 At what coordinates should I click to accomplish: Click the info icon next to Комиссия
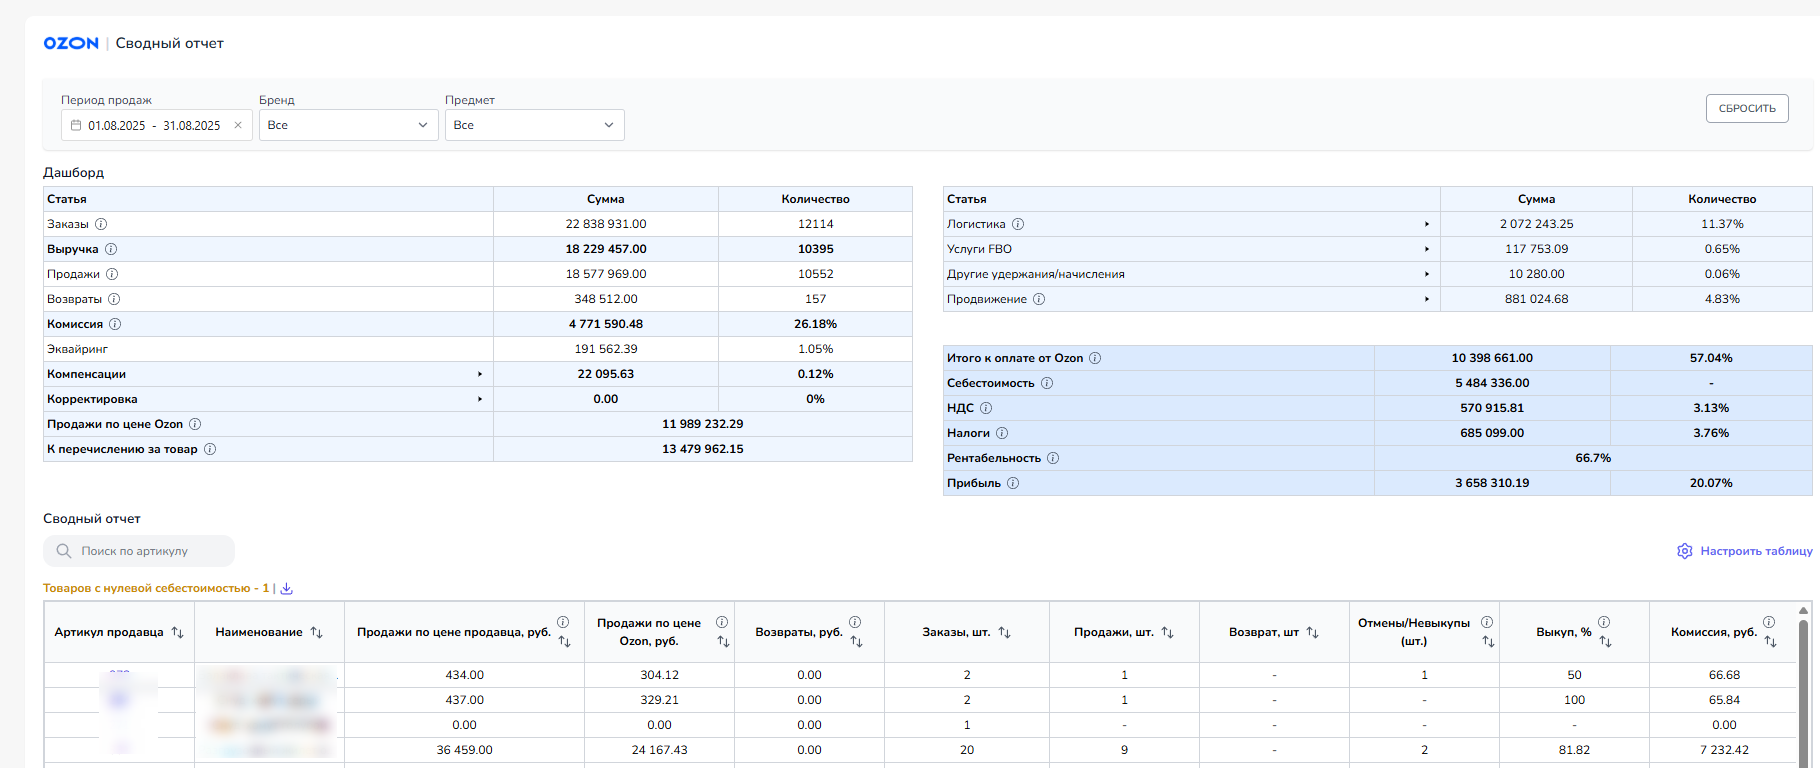click(x=115, y=324)
